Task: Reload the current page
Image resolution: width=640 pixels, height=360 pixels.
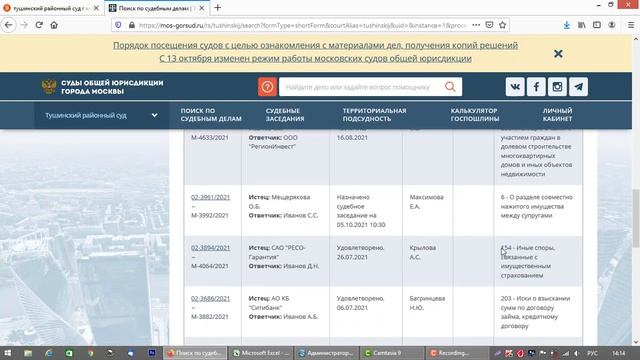Action: click(x=39, y=25)
